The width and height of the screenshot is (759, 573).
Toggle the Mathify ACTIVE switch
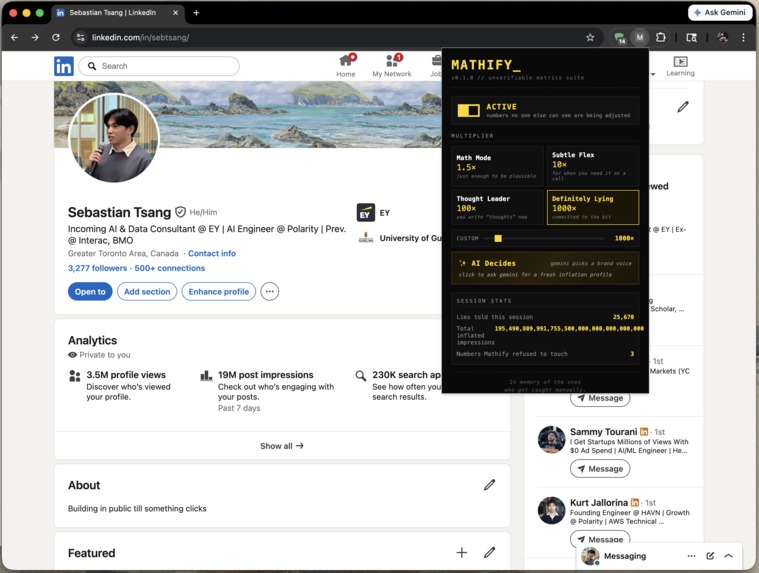click(468, 110)
